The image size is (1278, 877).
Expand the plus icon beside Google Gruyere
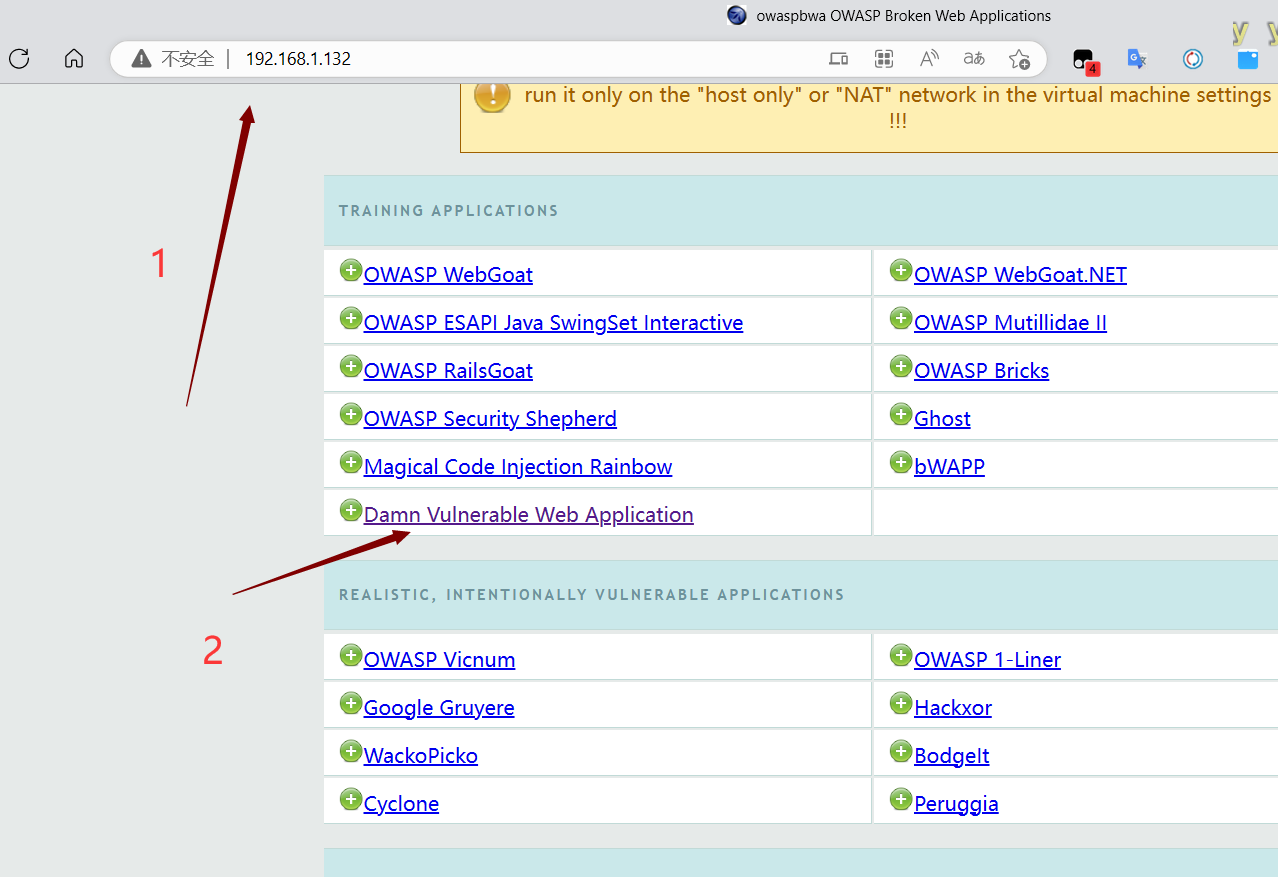point(350,703)
